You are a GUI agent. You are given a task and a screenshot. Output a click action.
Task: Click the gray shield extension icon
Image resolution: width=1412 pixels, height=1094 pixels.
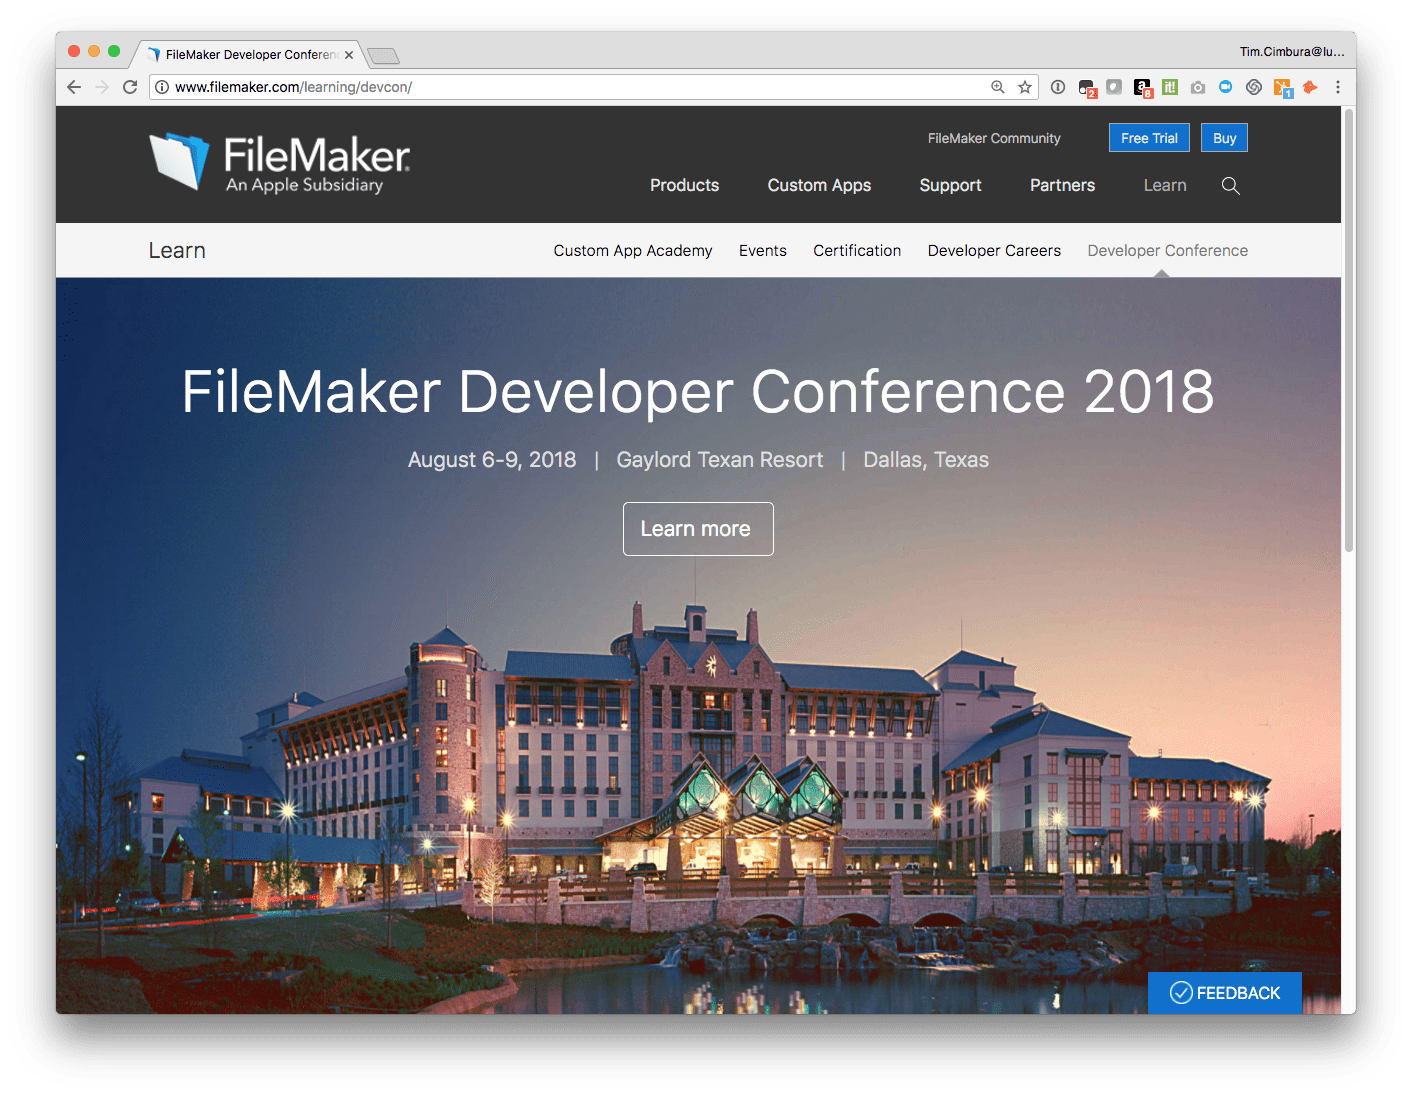1114,87
